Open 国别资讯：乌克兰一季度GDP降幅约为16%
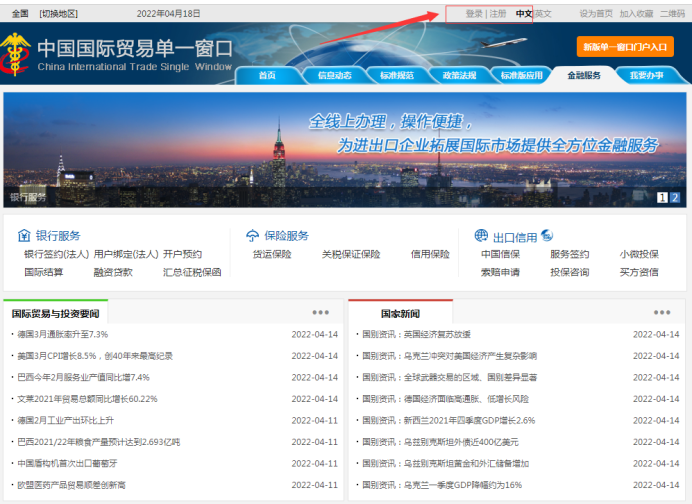 tap(442, 485)
